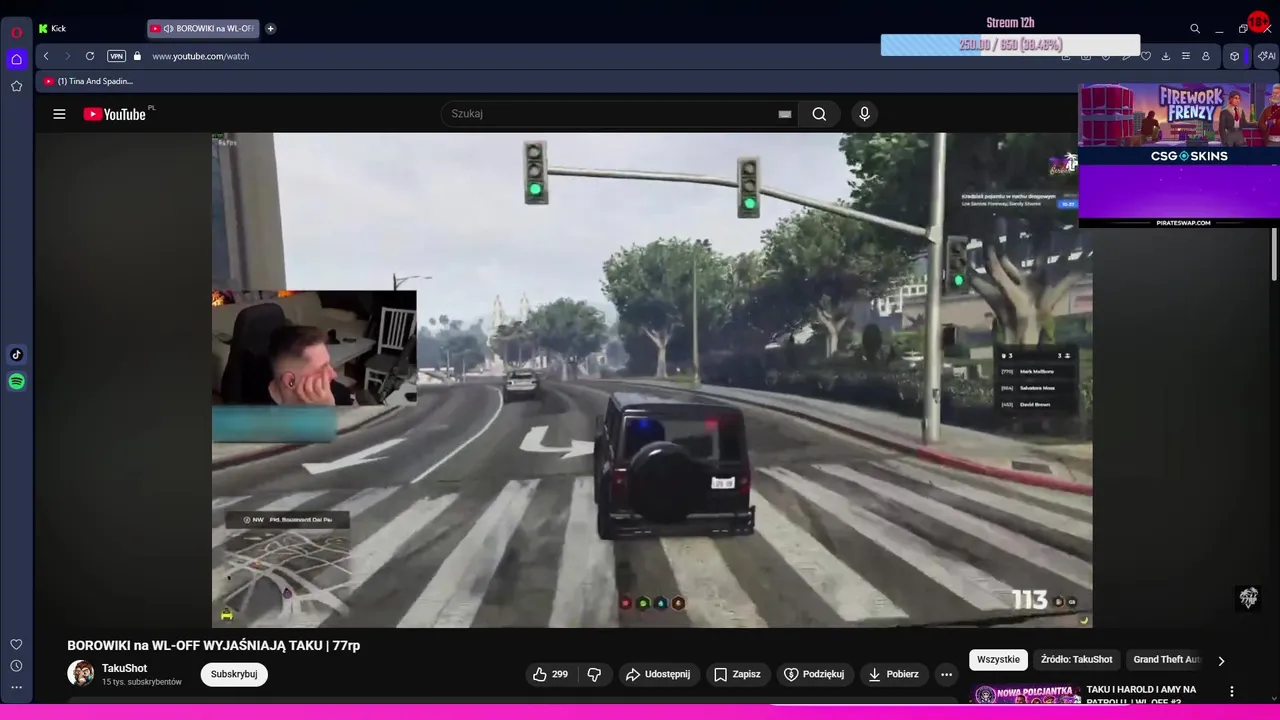Click the Stream 12h progress bar
This screenshot has height=720, width=1280.
pyautogui.click(x=1010, y=45)
